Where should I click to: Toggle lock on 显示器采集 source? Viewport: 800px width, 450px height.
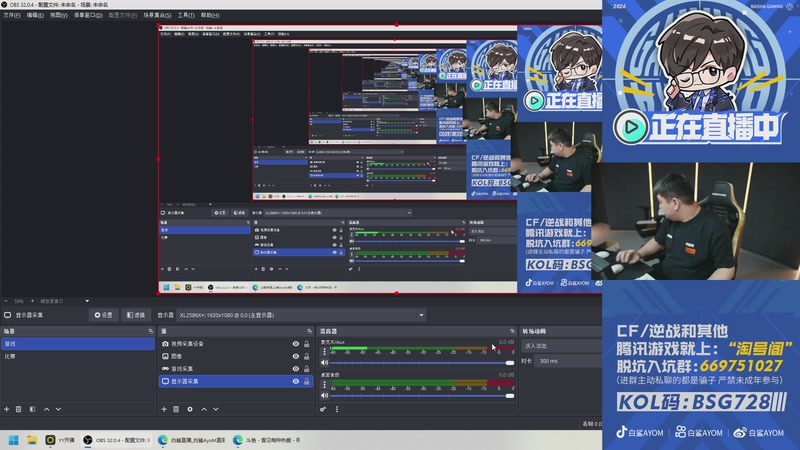point(307,381)
